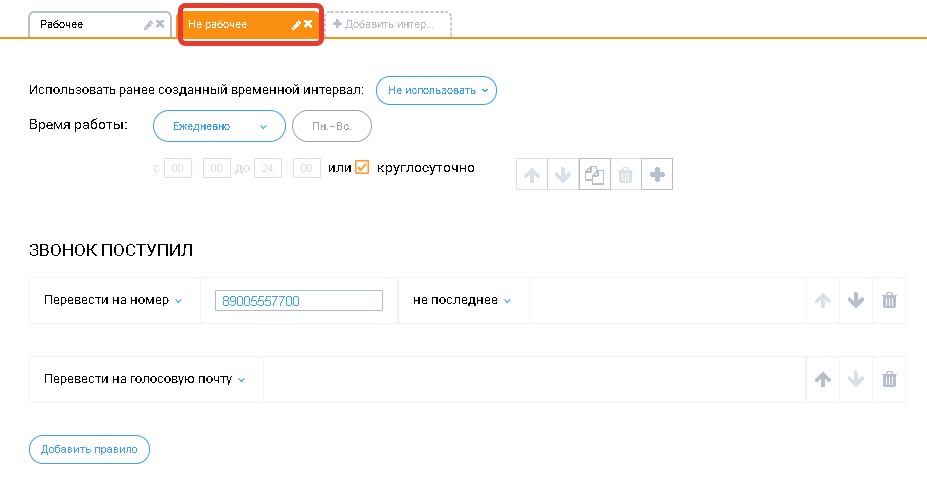
Task: Delete the Перевести на номер rule
Action: click(889, 300)
